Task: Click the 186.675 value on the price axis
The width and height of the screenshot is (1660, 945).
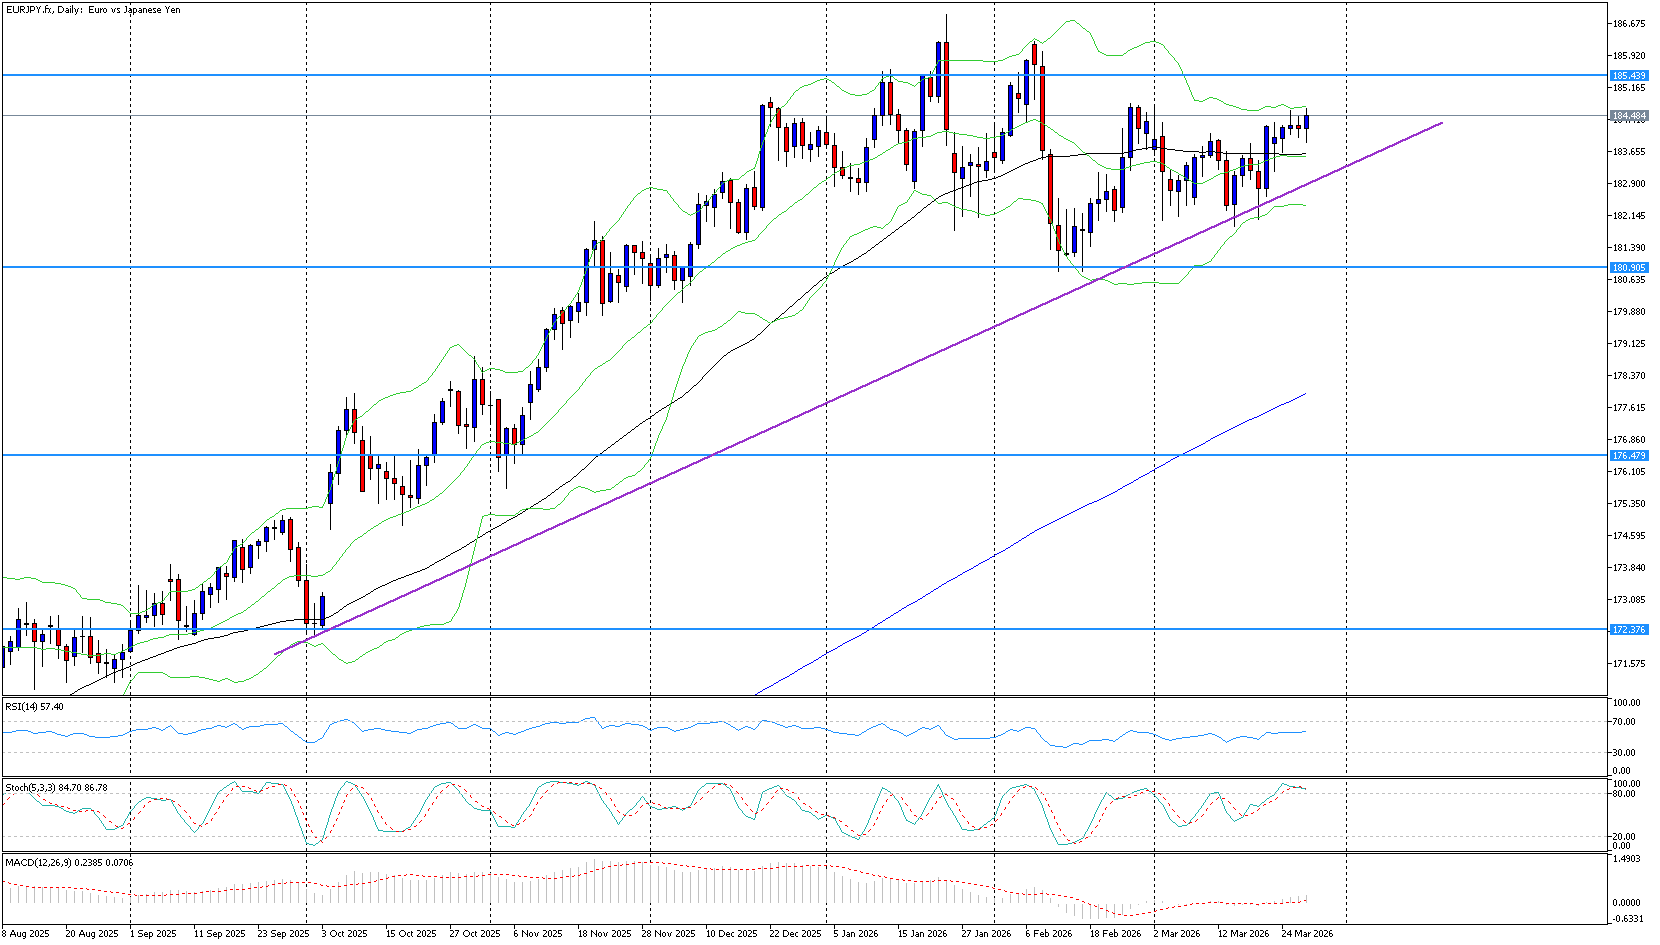Action: point(1629,24)
